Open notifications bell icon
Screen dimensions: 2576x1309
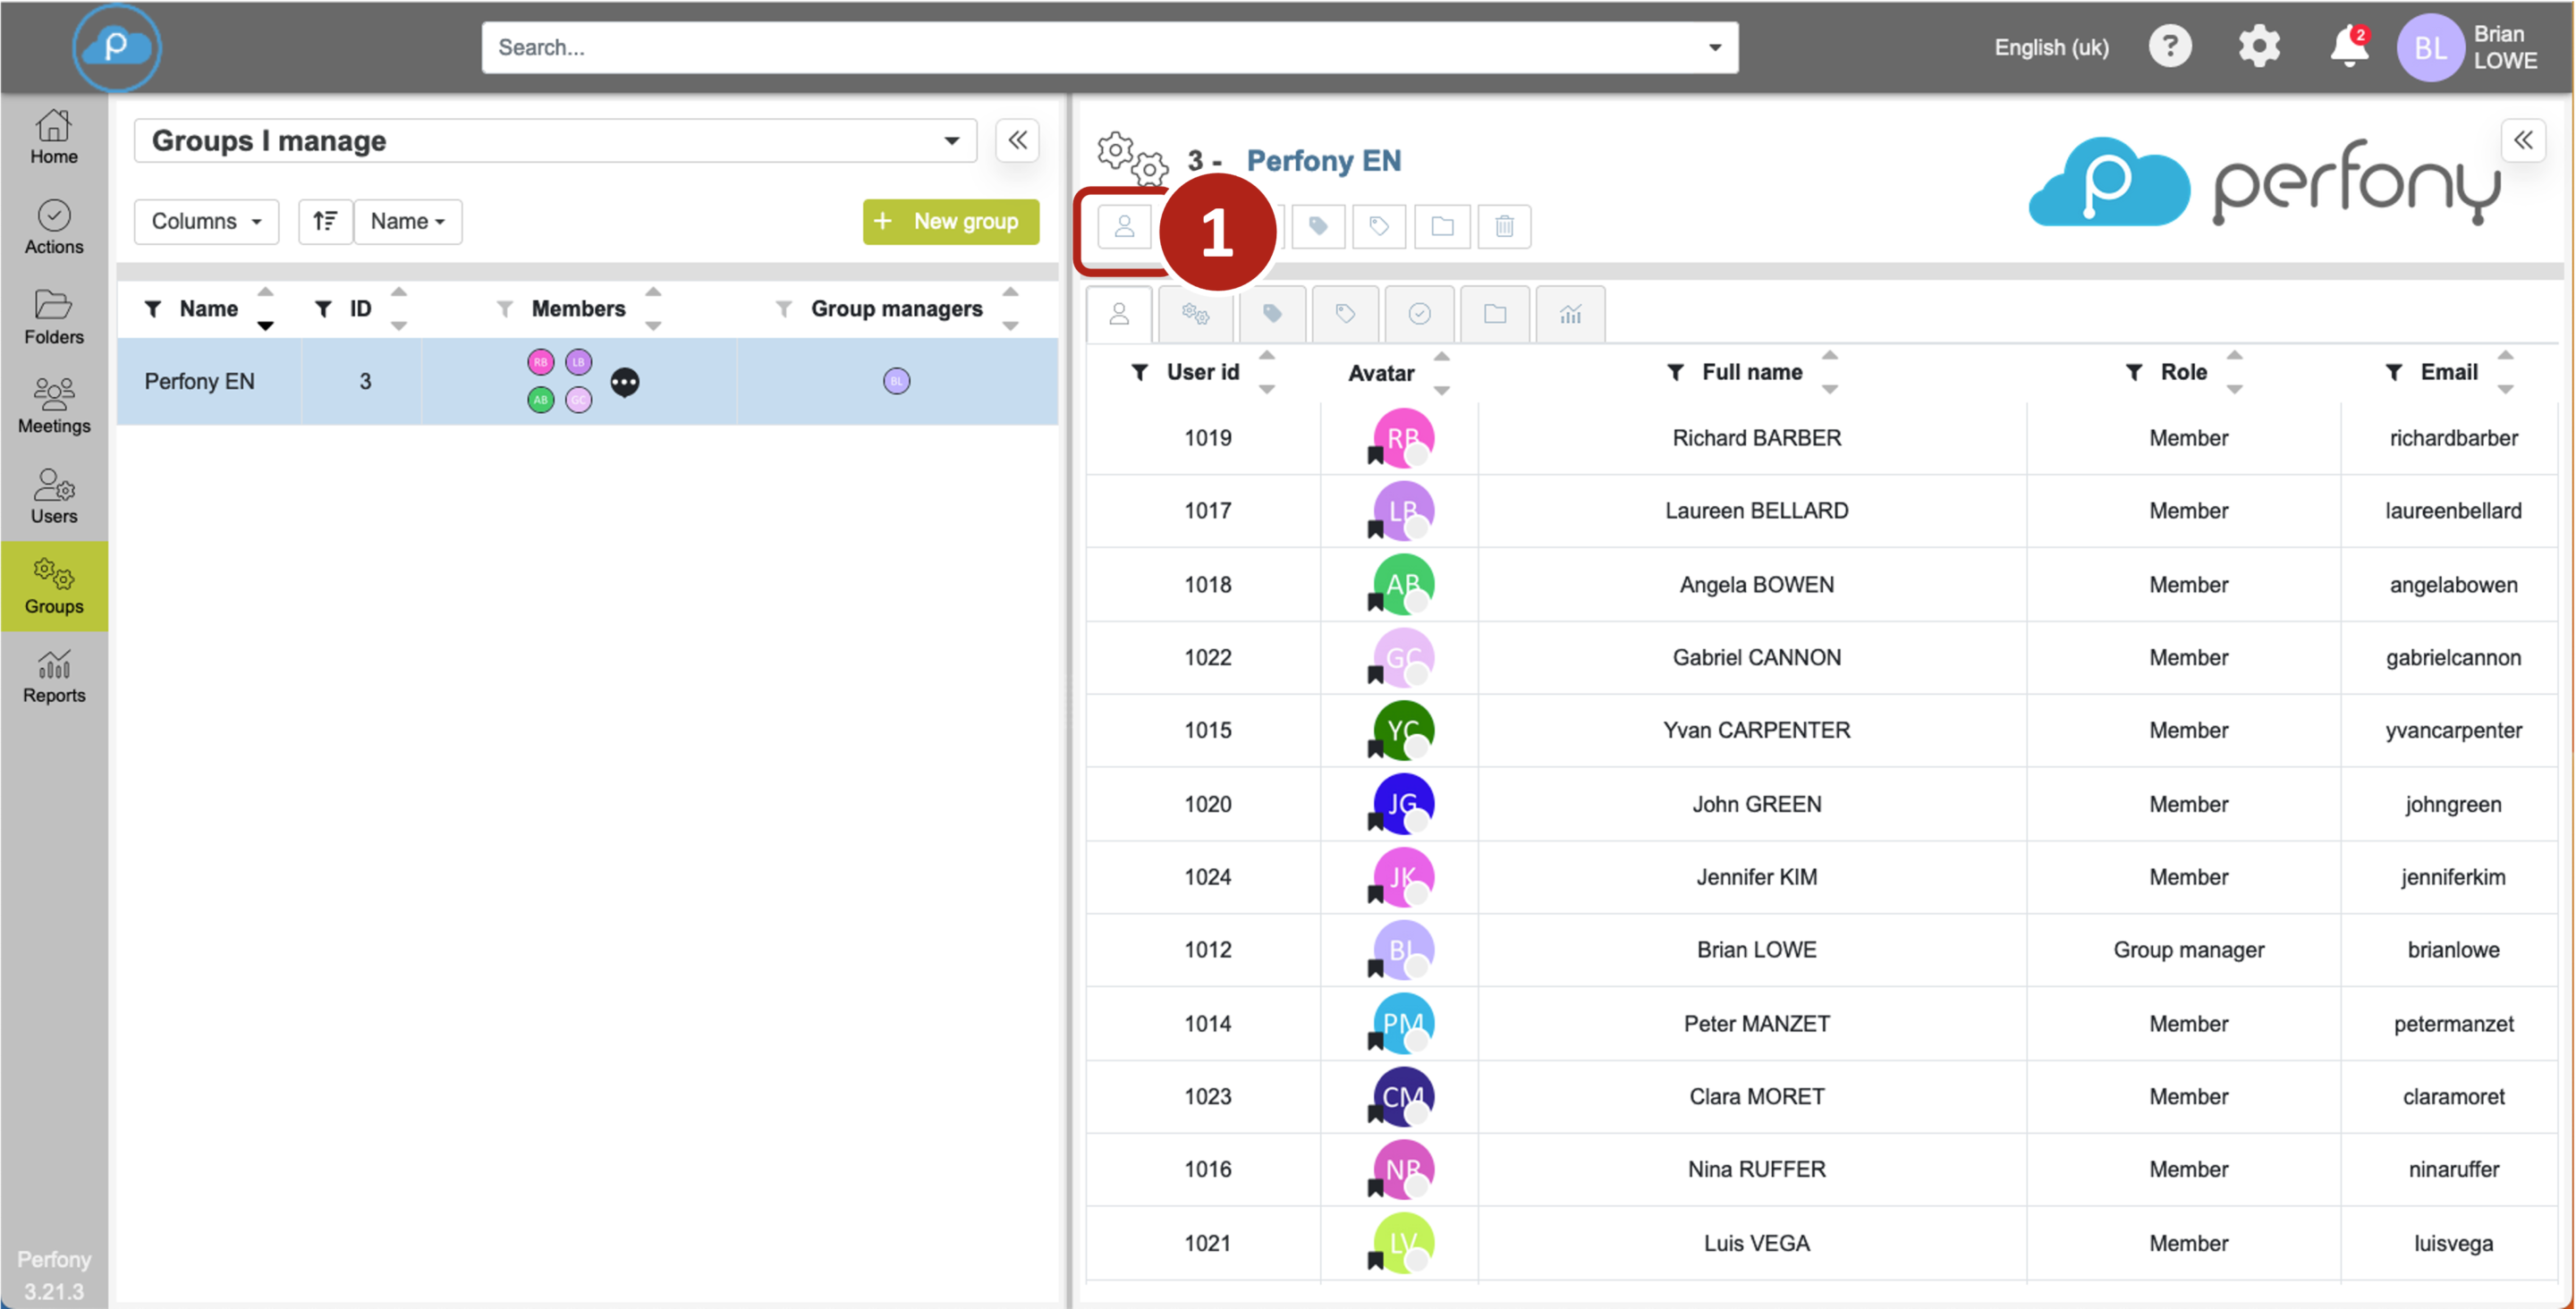tap(2347, 47)
